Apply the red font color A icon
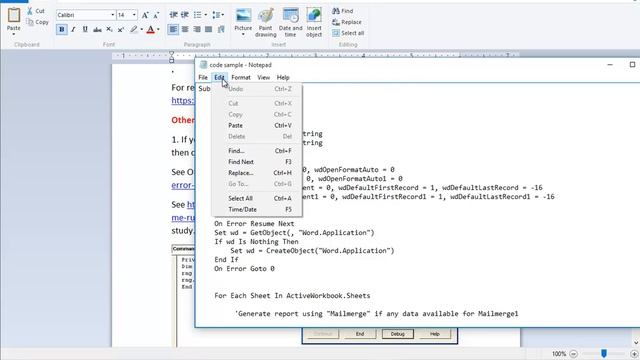This screenshot has width=640, height=360. [150, 29]
